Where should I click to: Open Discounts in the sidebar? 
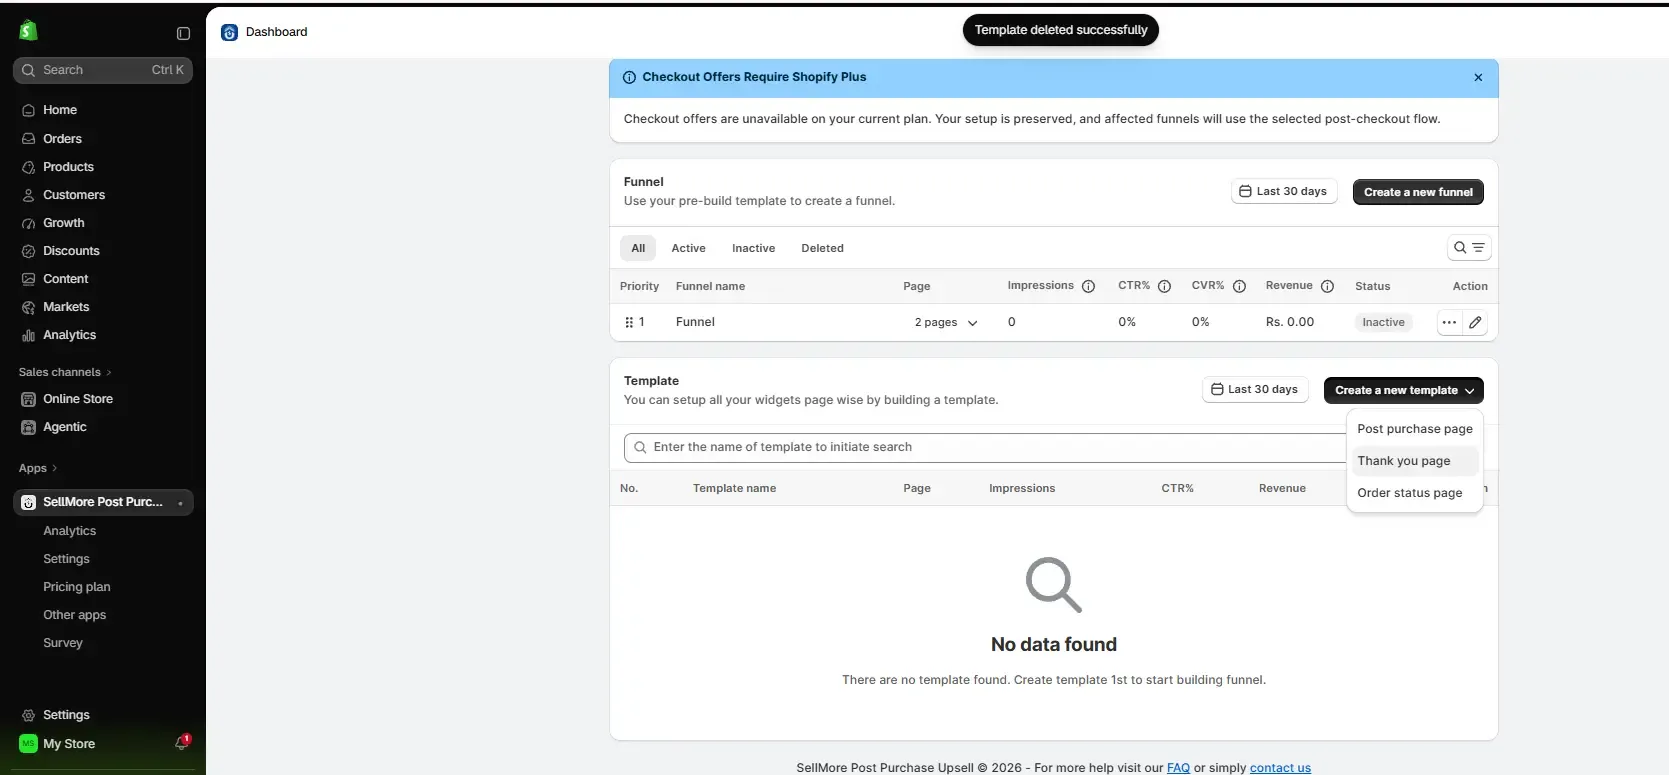pos(71,251)
